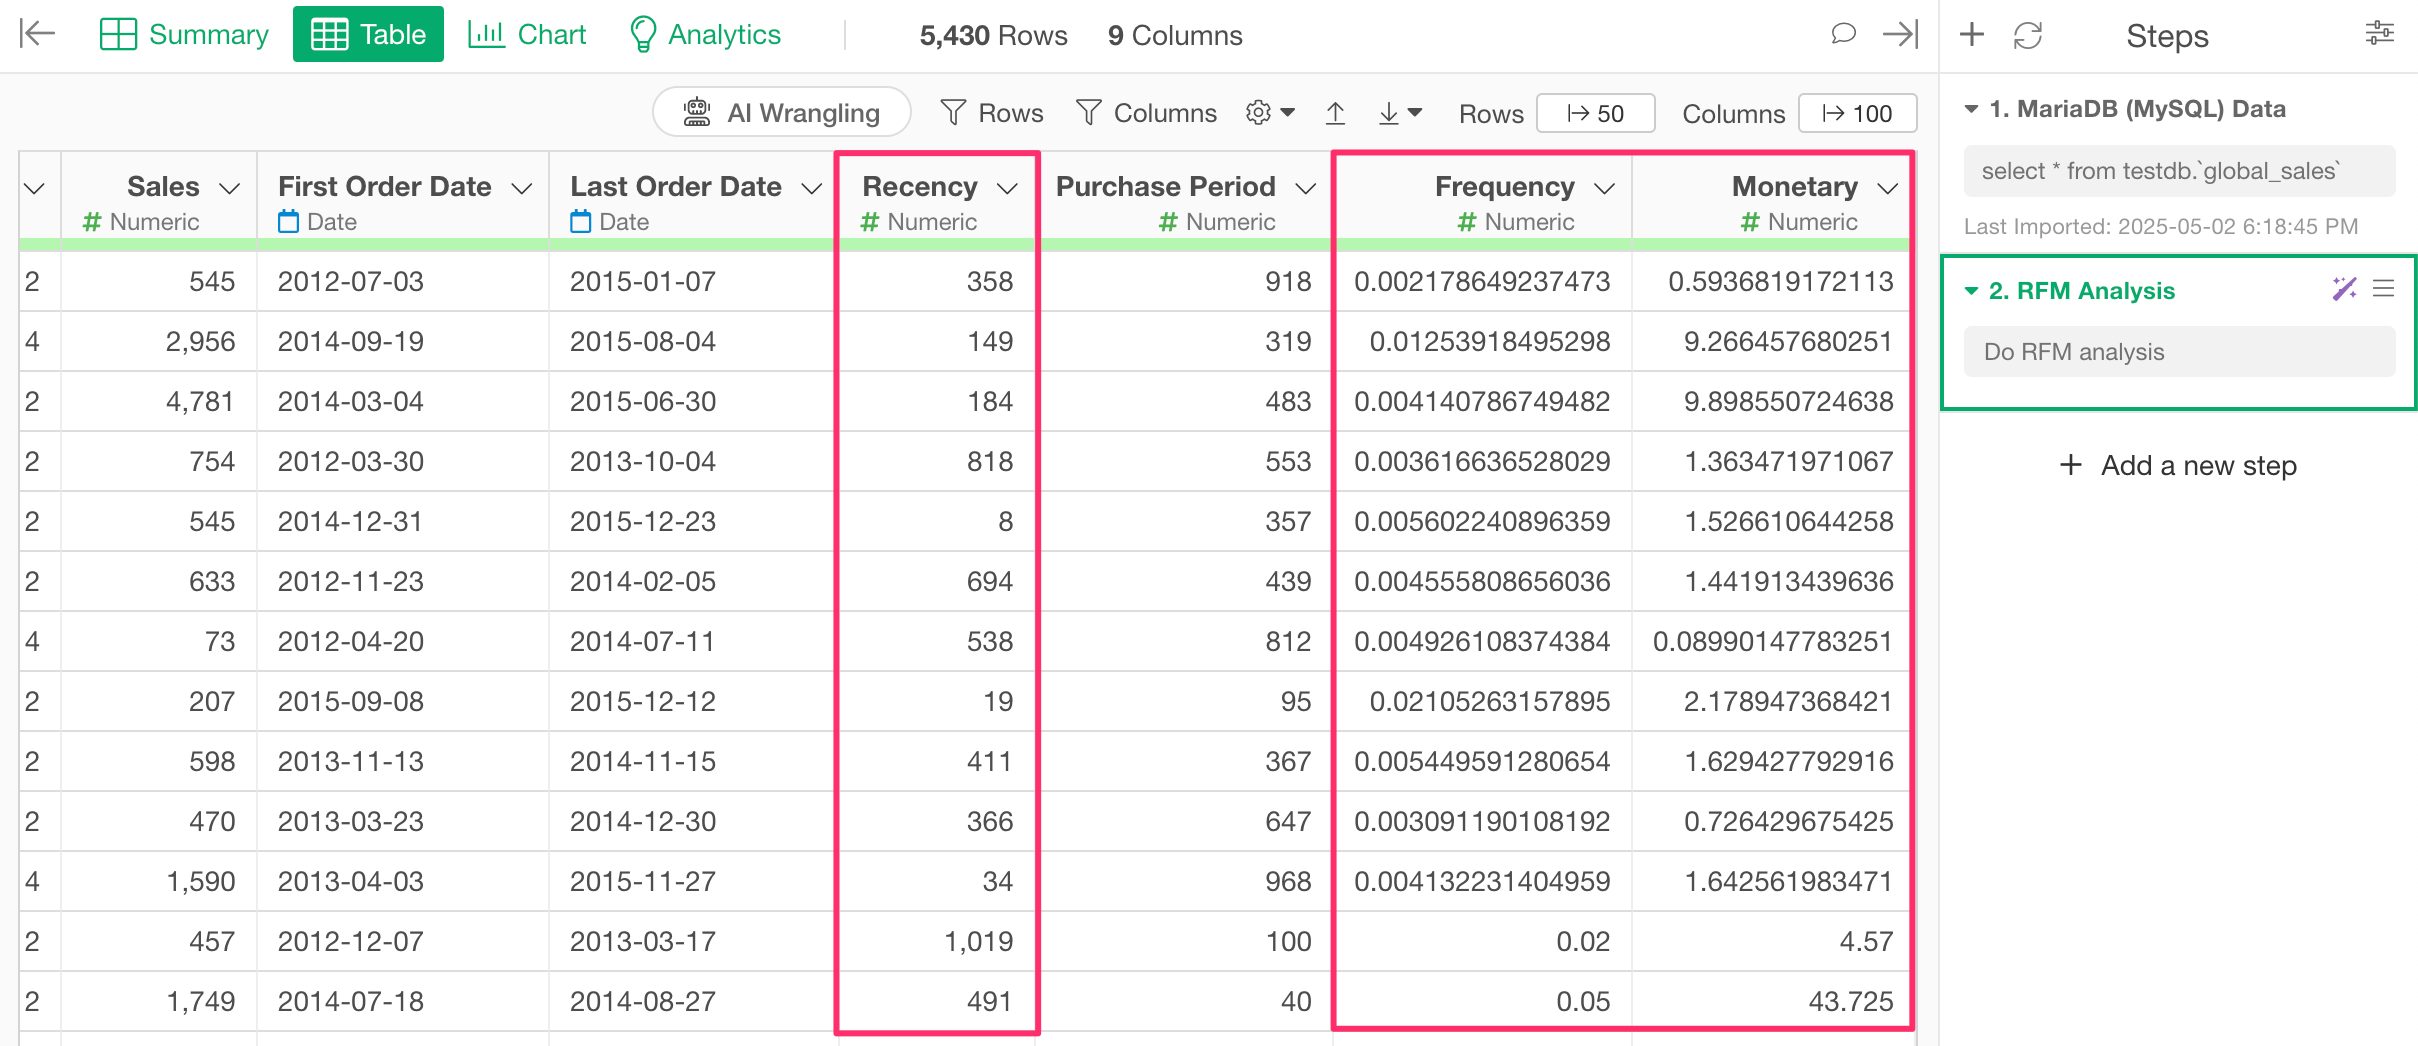Switch to the Summary tab
This screenshot has height=1046, width=2418.
click(185, 34)
